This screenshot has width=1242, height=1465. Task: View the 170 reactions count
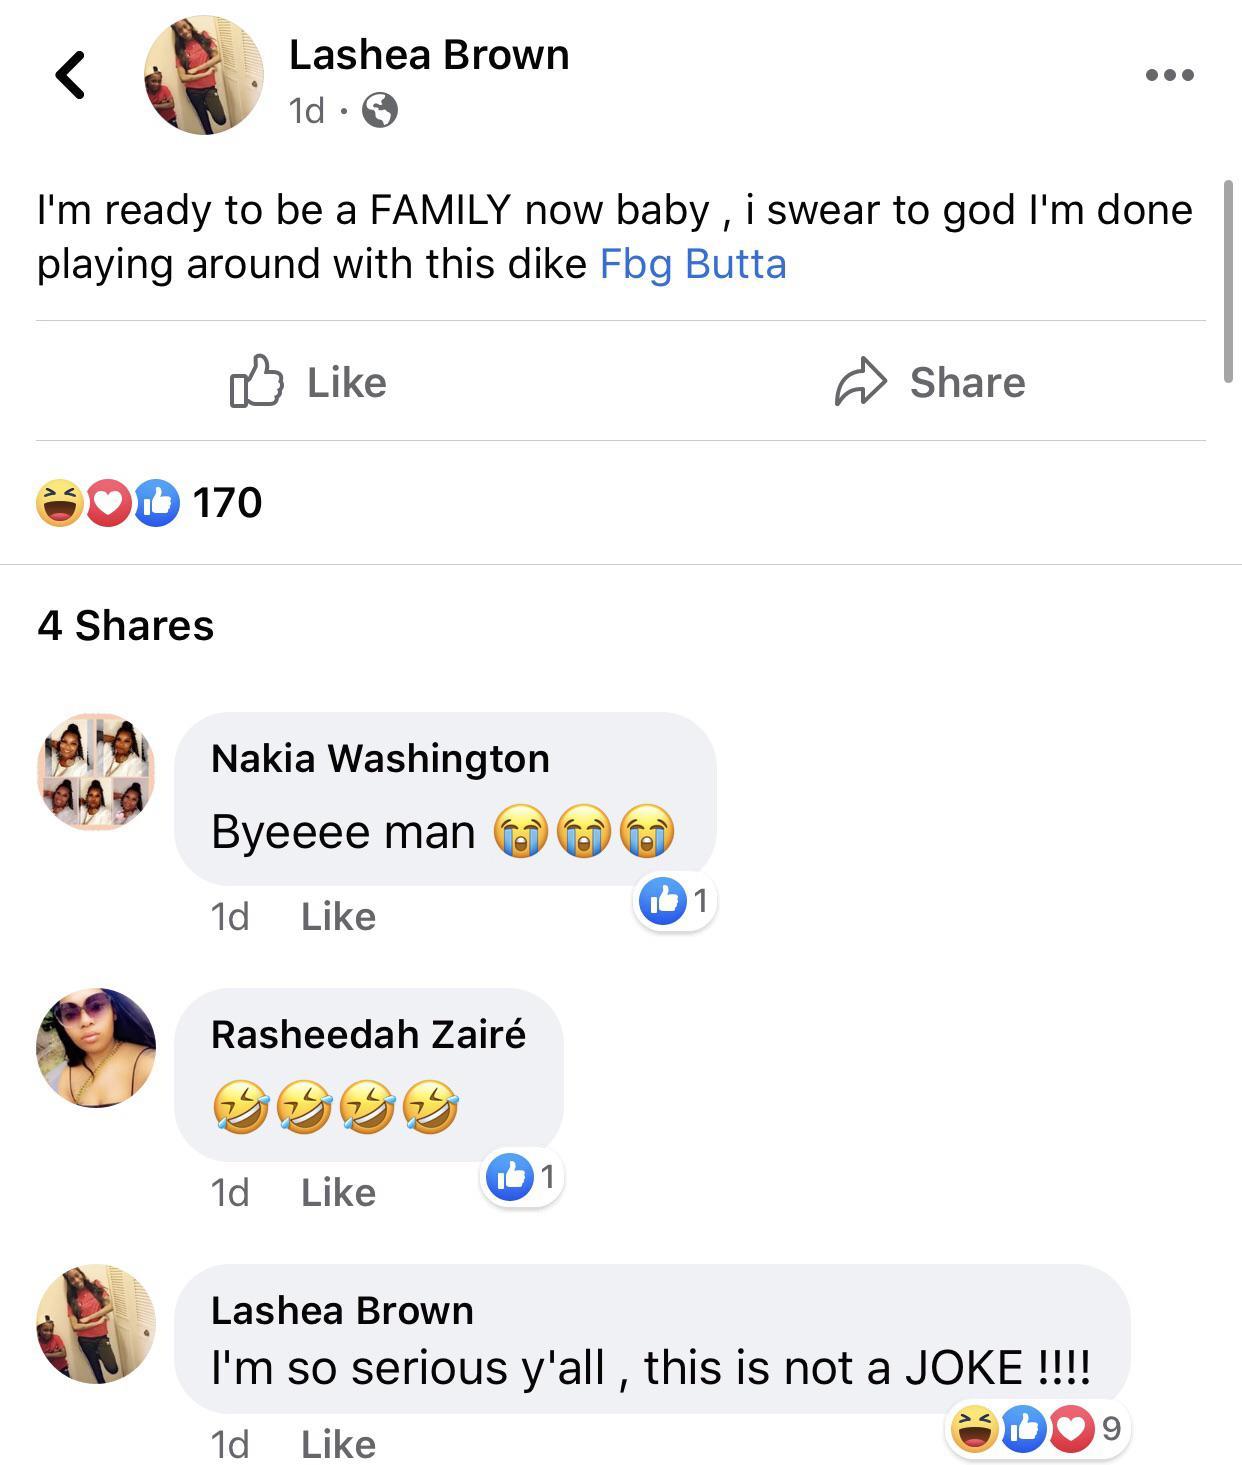227,502
